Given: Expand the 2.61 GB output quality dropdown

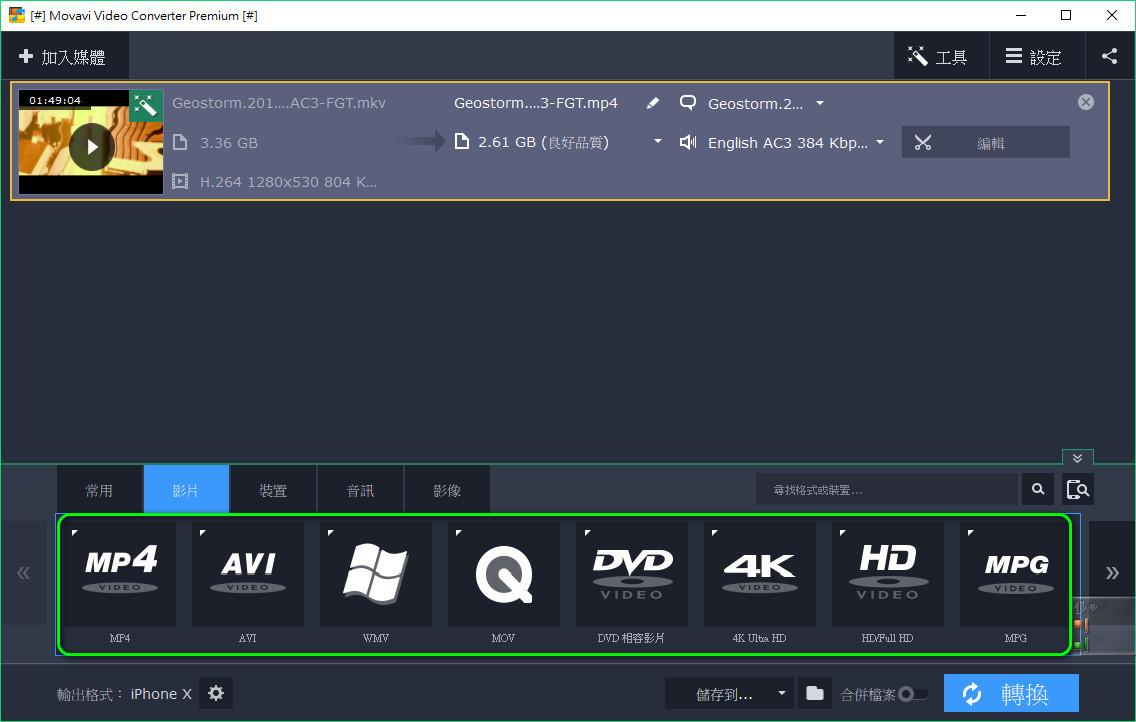Looking at the screenshot, I should [658, 142].
